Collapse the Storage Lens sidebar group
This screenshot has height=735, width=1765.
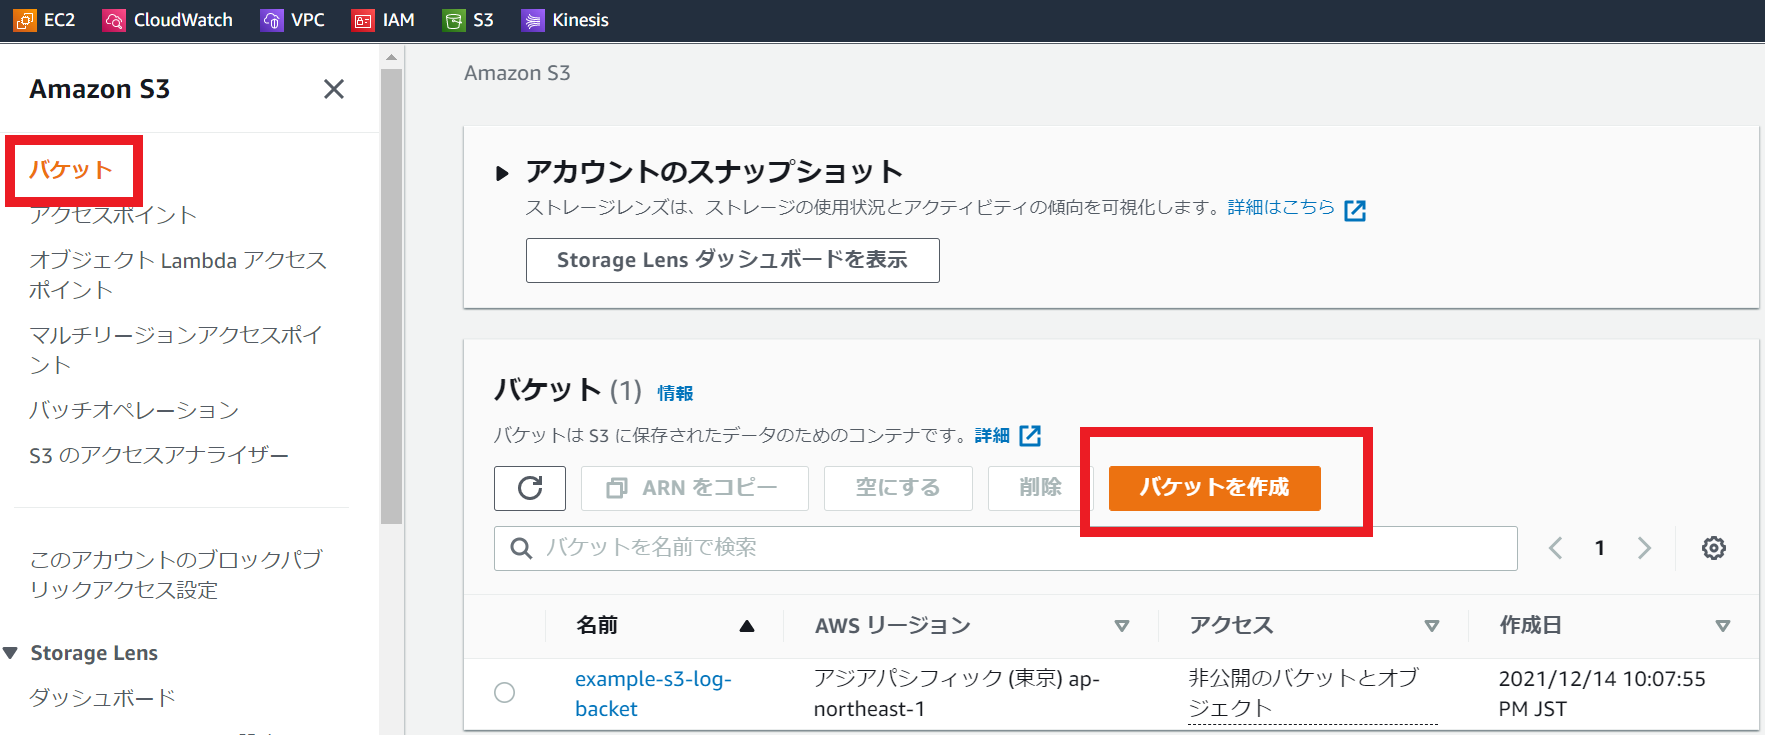point(11,653)
